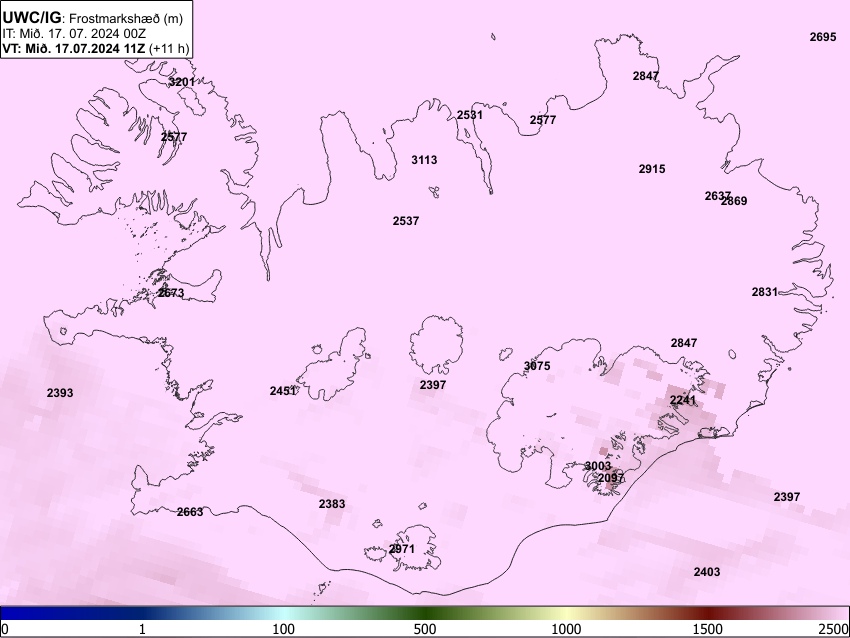
Task: Click the freezing level value 2383
Action: click(332, 504)
